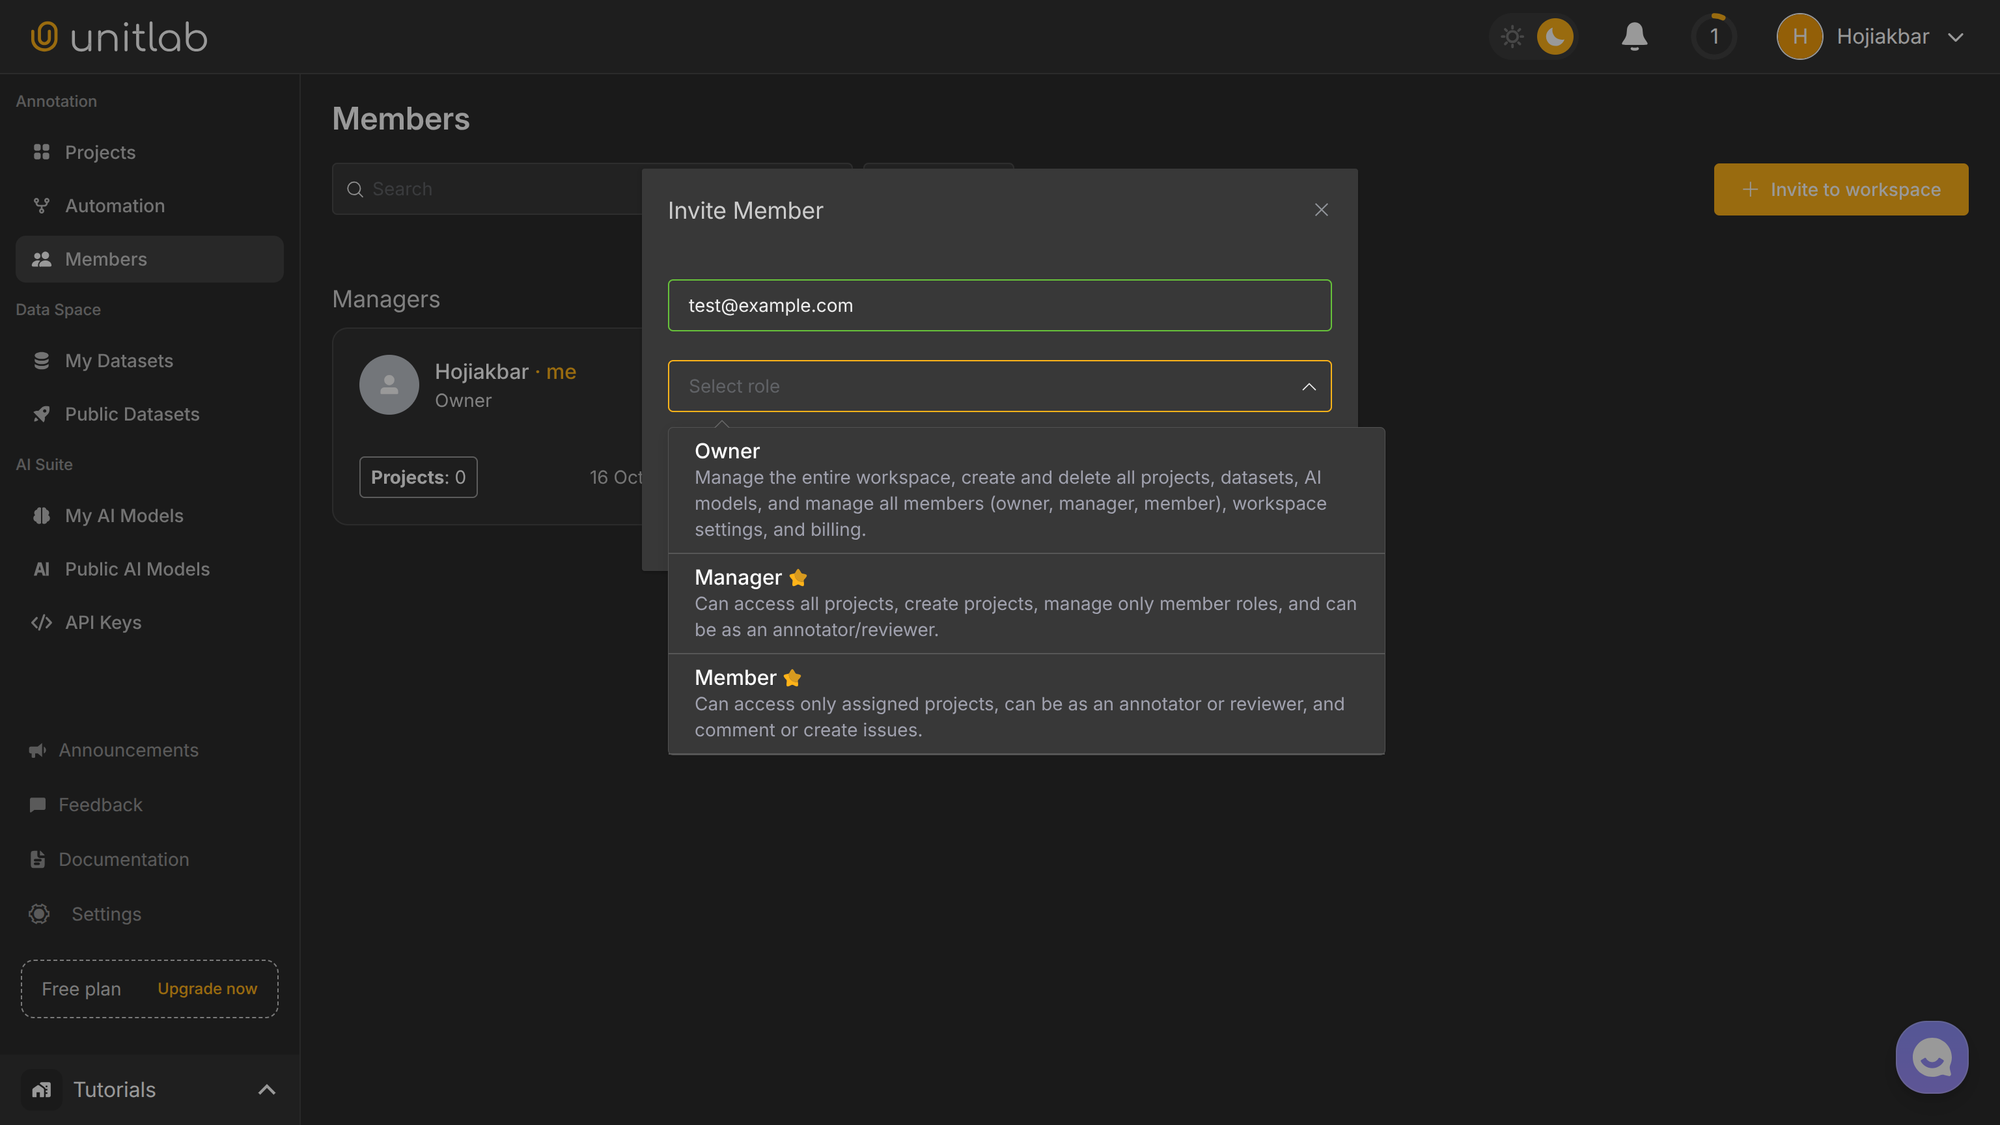This screenshot has width=2000, height=1125.
Task: Choose the Manager role option
Action: point(1025,603)
